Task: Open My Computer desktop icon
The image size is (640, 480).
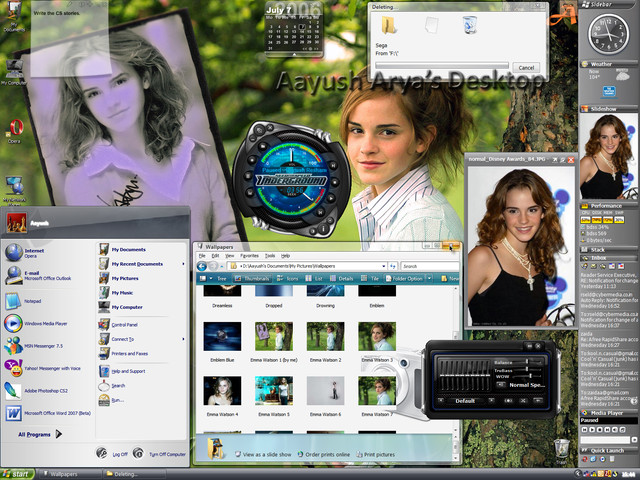Action: coord(14,72)
